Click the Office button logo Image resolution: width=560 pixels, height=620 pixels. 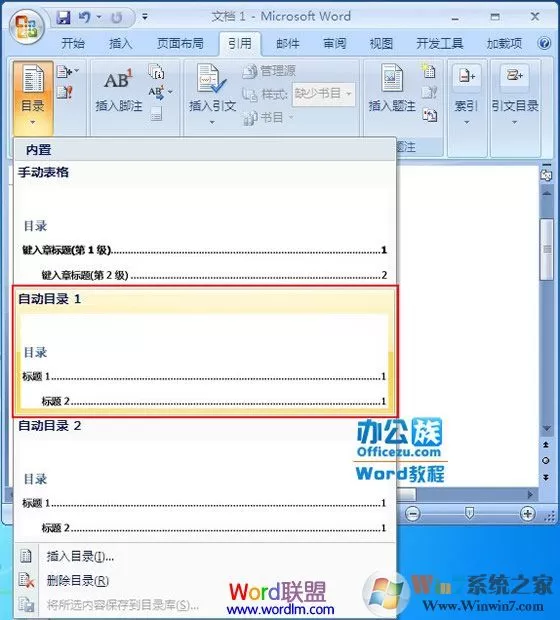point(26,26)
